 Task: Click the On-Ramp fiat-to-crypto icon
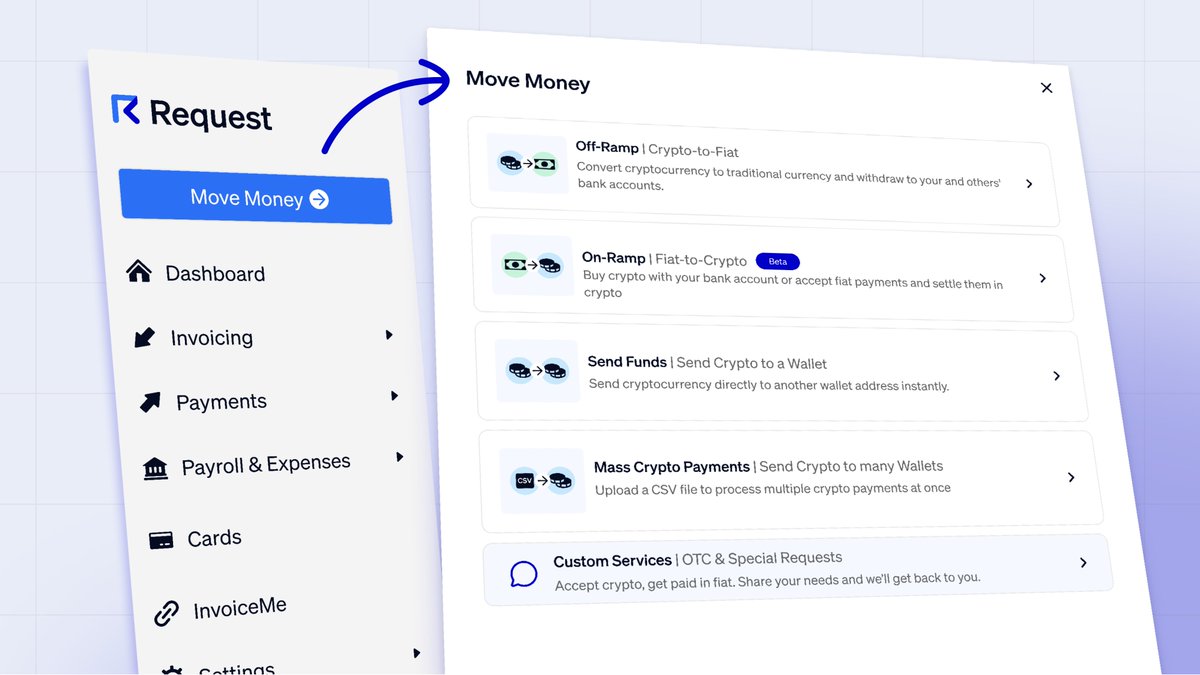[x=533, y=266]
